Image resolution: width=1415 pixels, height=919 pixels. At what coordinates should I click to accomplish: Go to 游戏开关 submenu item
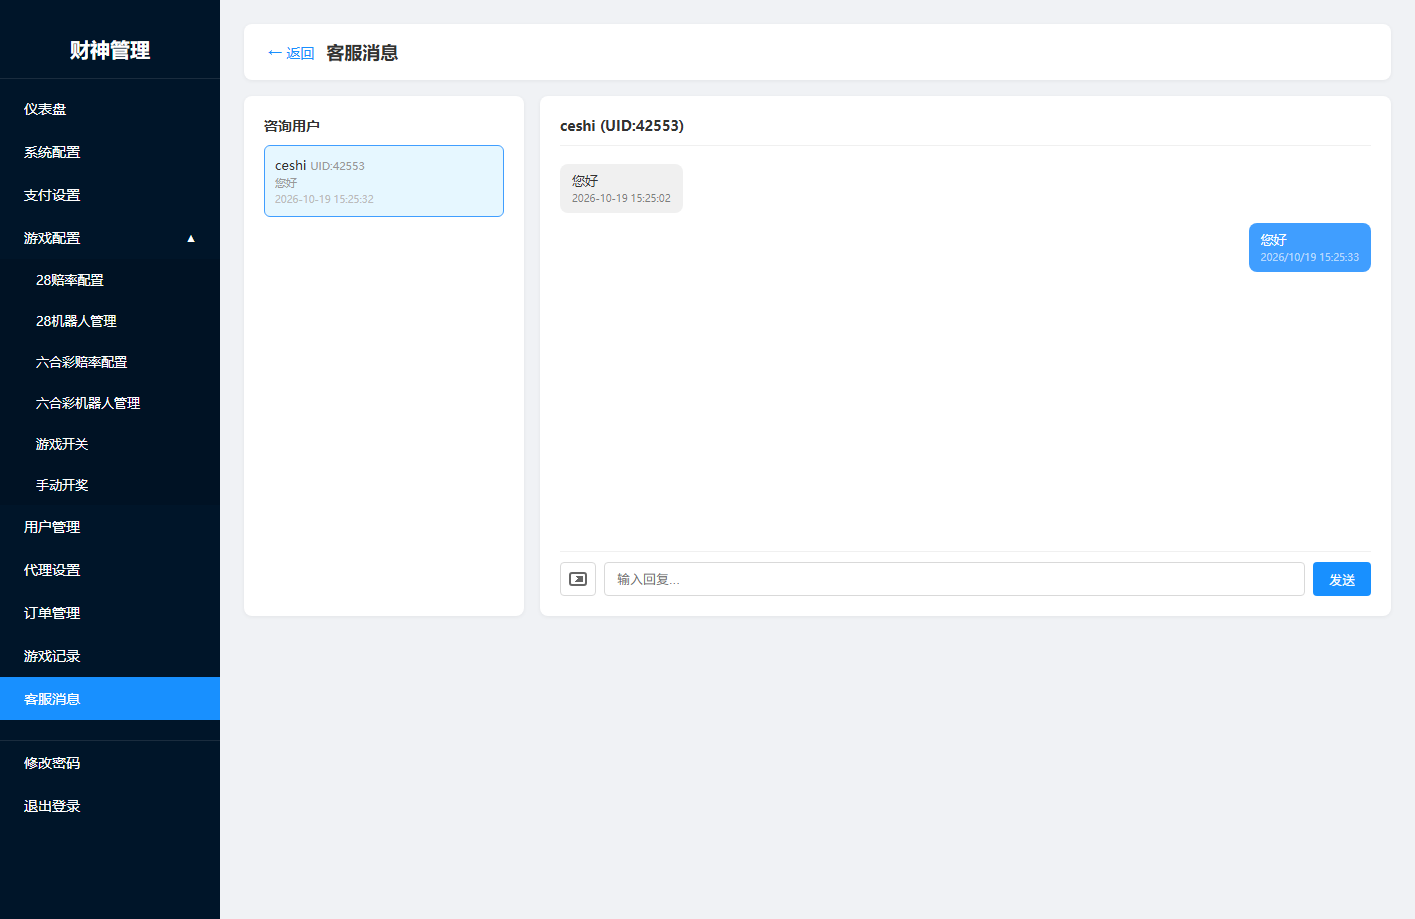click(x=110, y=444)
